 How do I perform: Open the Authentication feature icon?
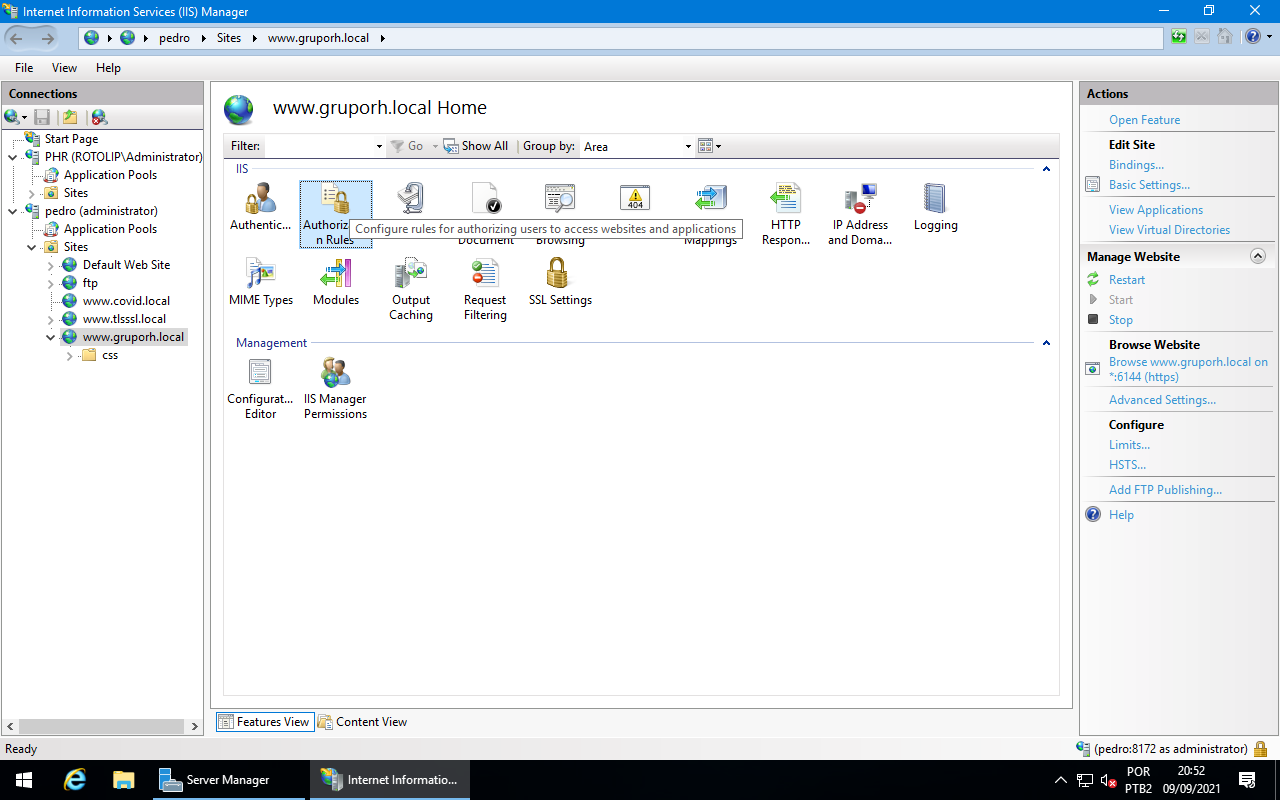tap(260, 200)
